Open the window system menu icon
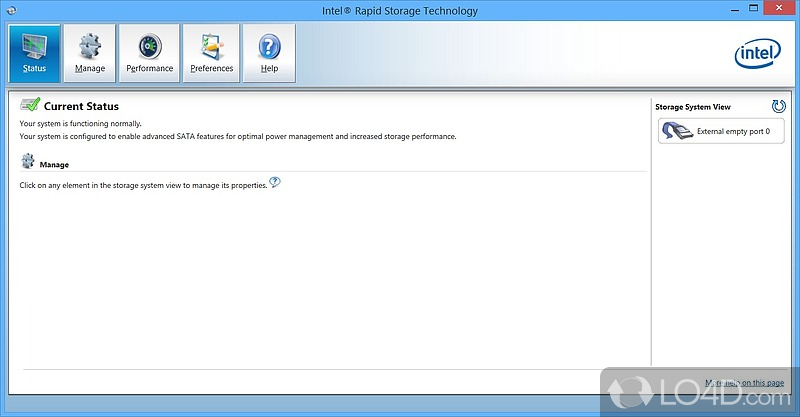The width and height of the screenshot is (800, 417). point(11,10)
